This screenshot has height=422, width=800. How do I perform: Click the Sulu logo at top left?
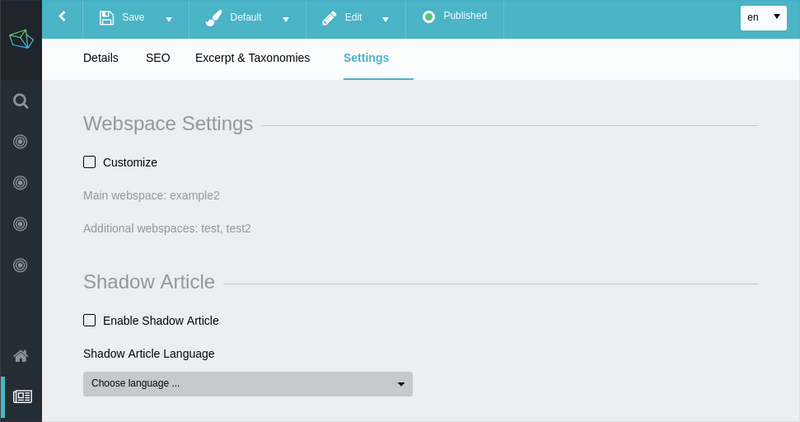click(21, 39)
